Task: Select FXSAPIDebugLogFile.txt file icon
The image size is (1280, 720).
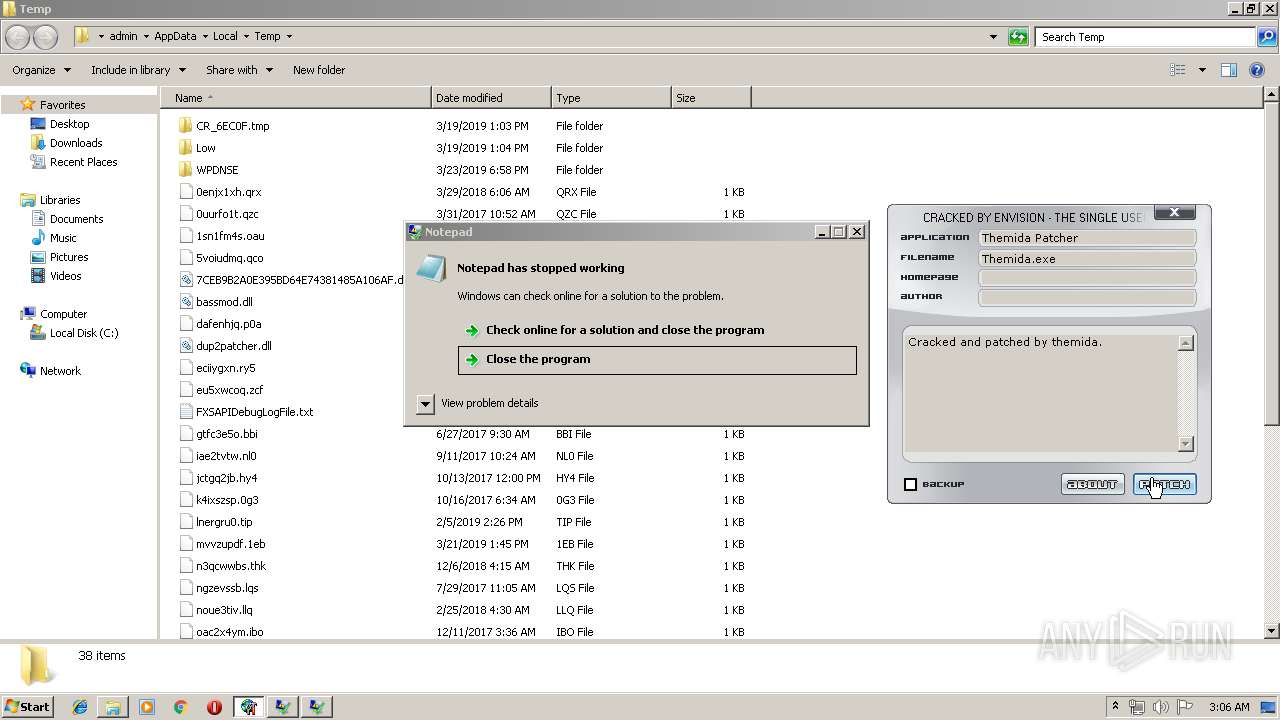Action: tap(185, 412)
